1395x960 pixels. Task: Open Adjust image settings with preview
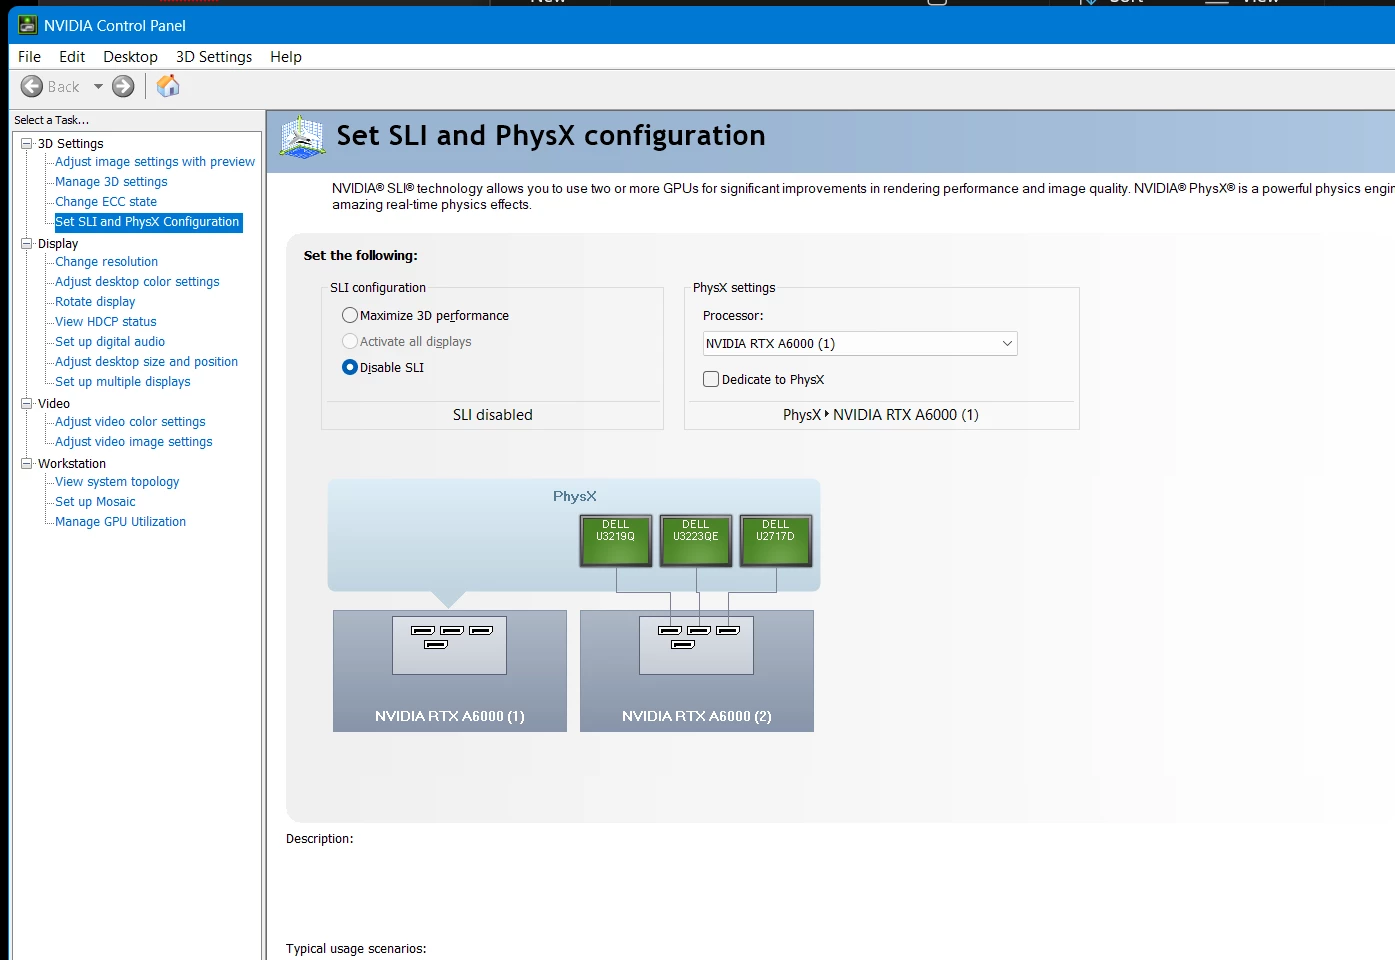[x=155, y=162]
